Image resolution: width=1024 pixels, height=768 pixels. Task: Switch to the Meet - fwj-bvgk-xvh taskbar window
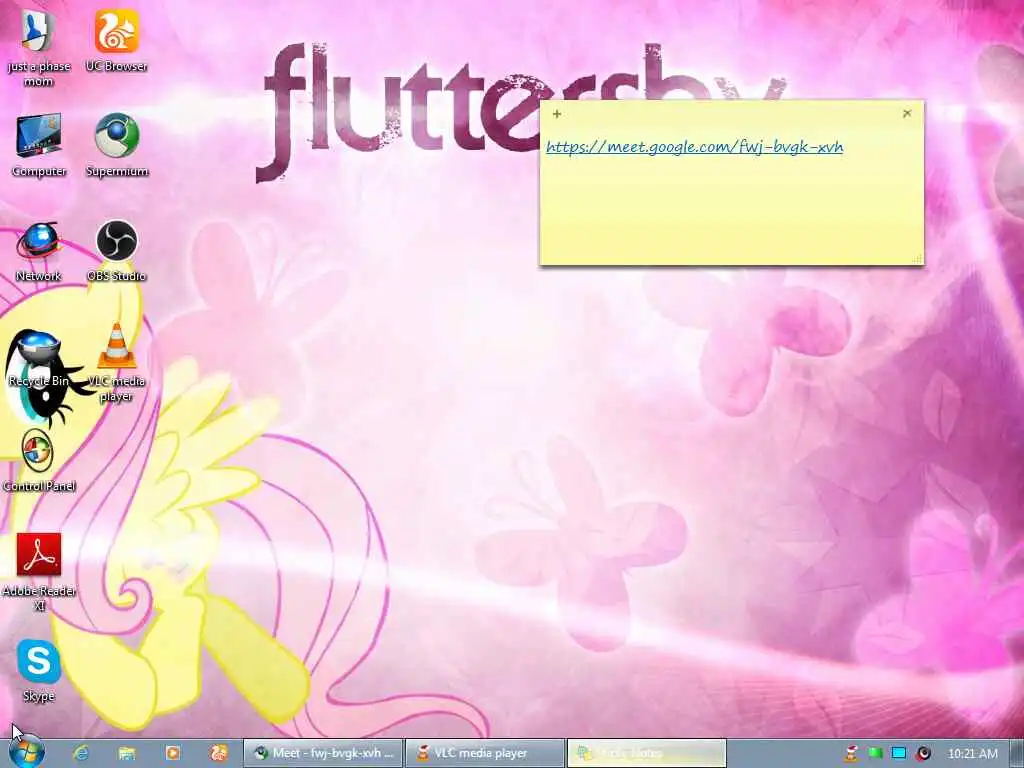323,753
